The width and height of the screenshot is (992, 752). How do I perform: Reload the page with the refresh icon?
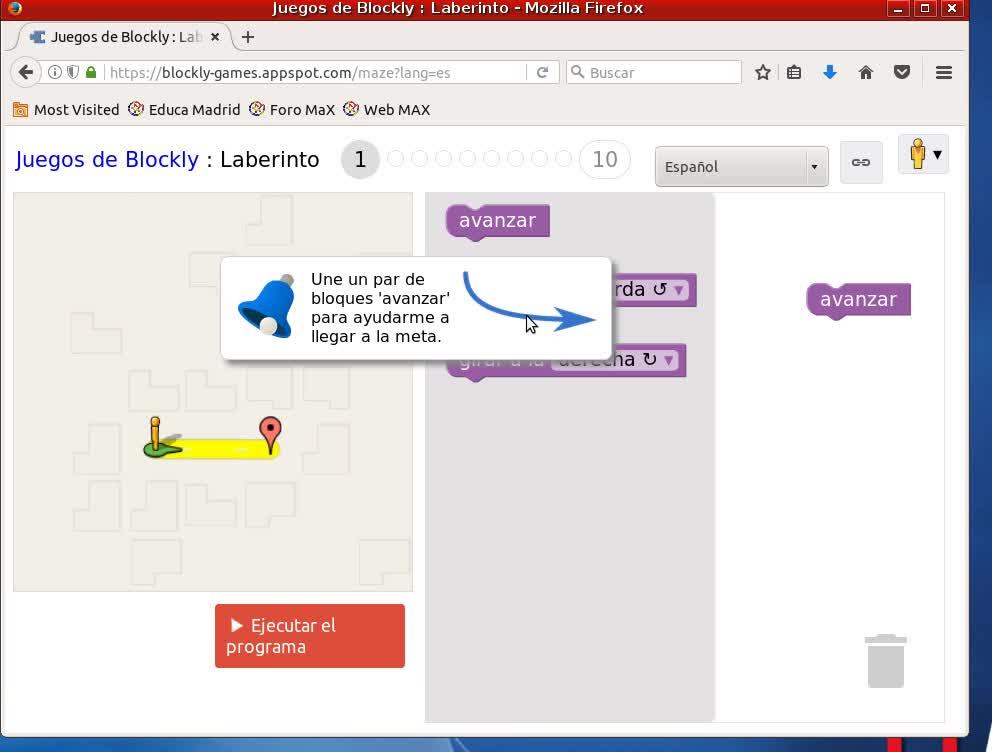coord(542,72)
